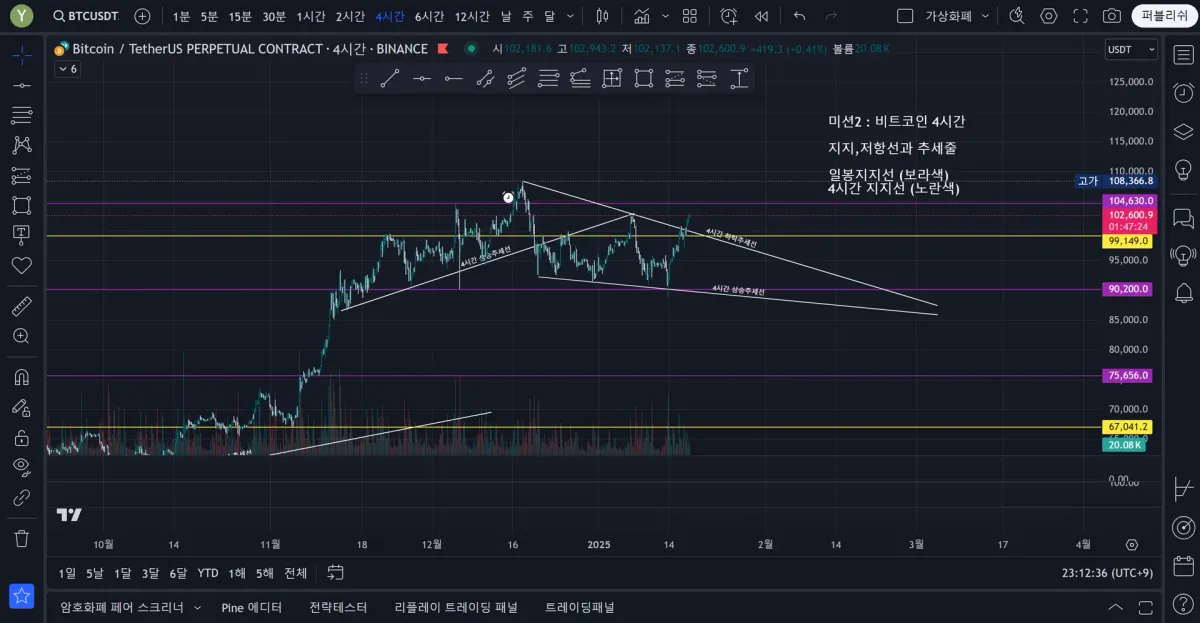1200x623 pixels.
Task: Open the alerts bell icon
Action: coord(1183,293)
